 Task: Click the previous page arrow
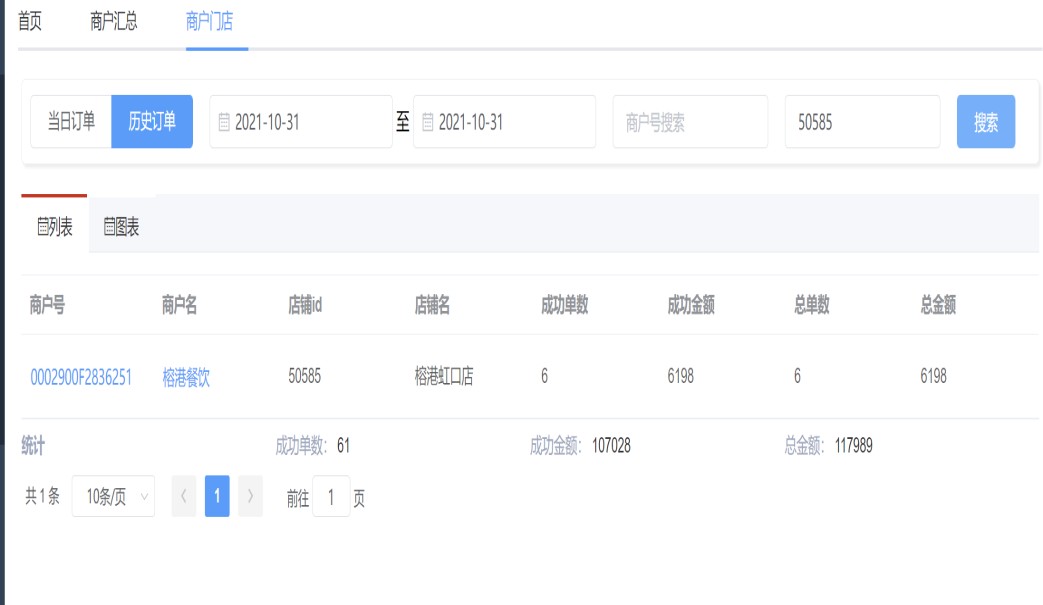pos(184,496)
